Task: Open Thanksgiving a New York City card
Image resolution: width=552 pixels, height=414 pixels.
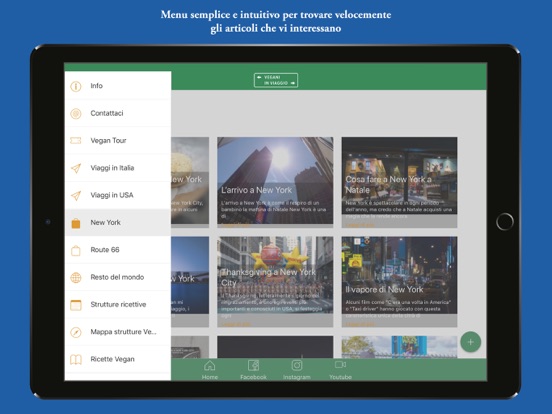Action: tap(275, 282)
